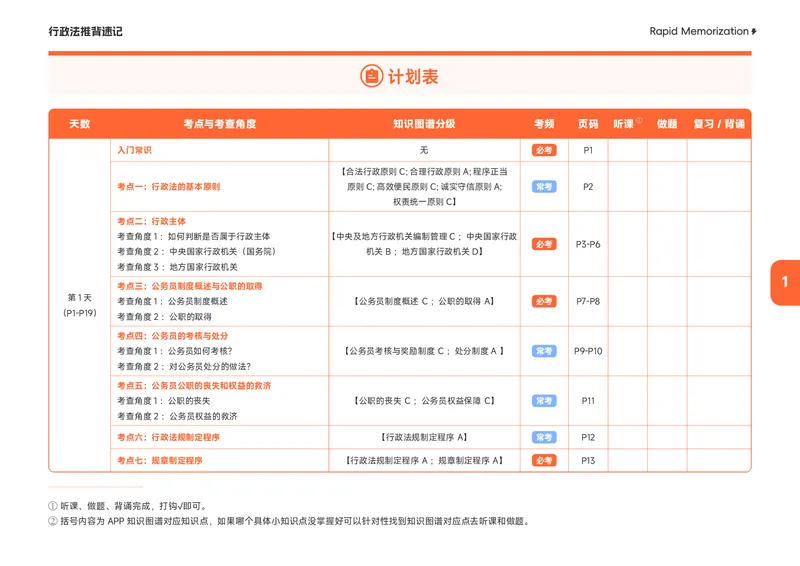Select the orange page tab numbered 1
This screenshot has width=800, height=566.
click(785, 282)
